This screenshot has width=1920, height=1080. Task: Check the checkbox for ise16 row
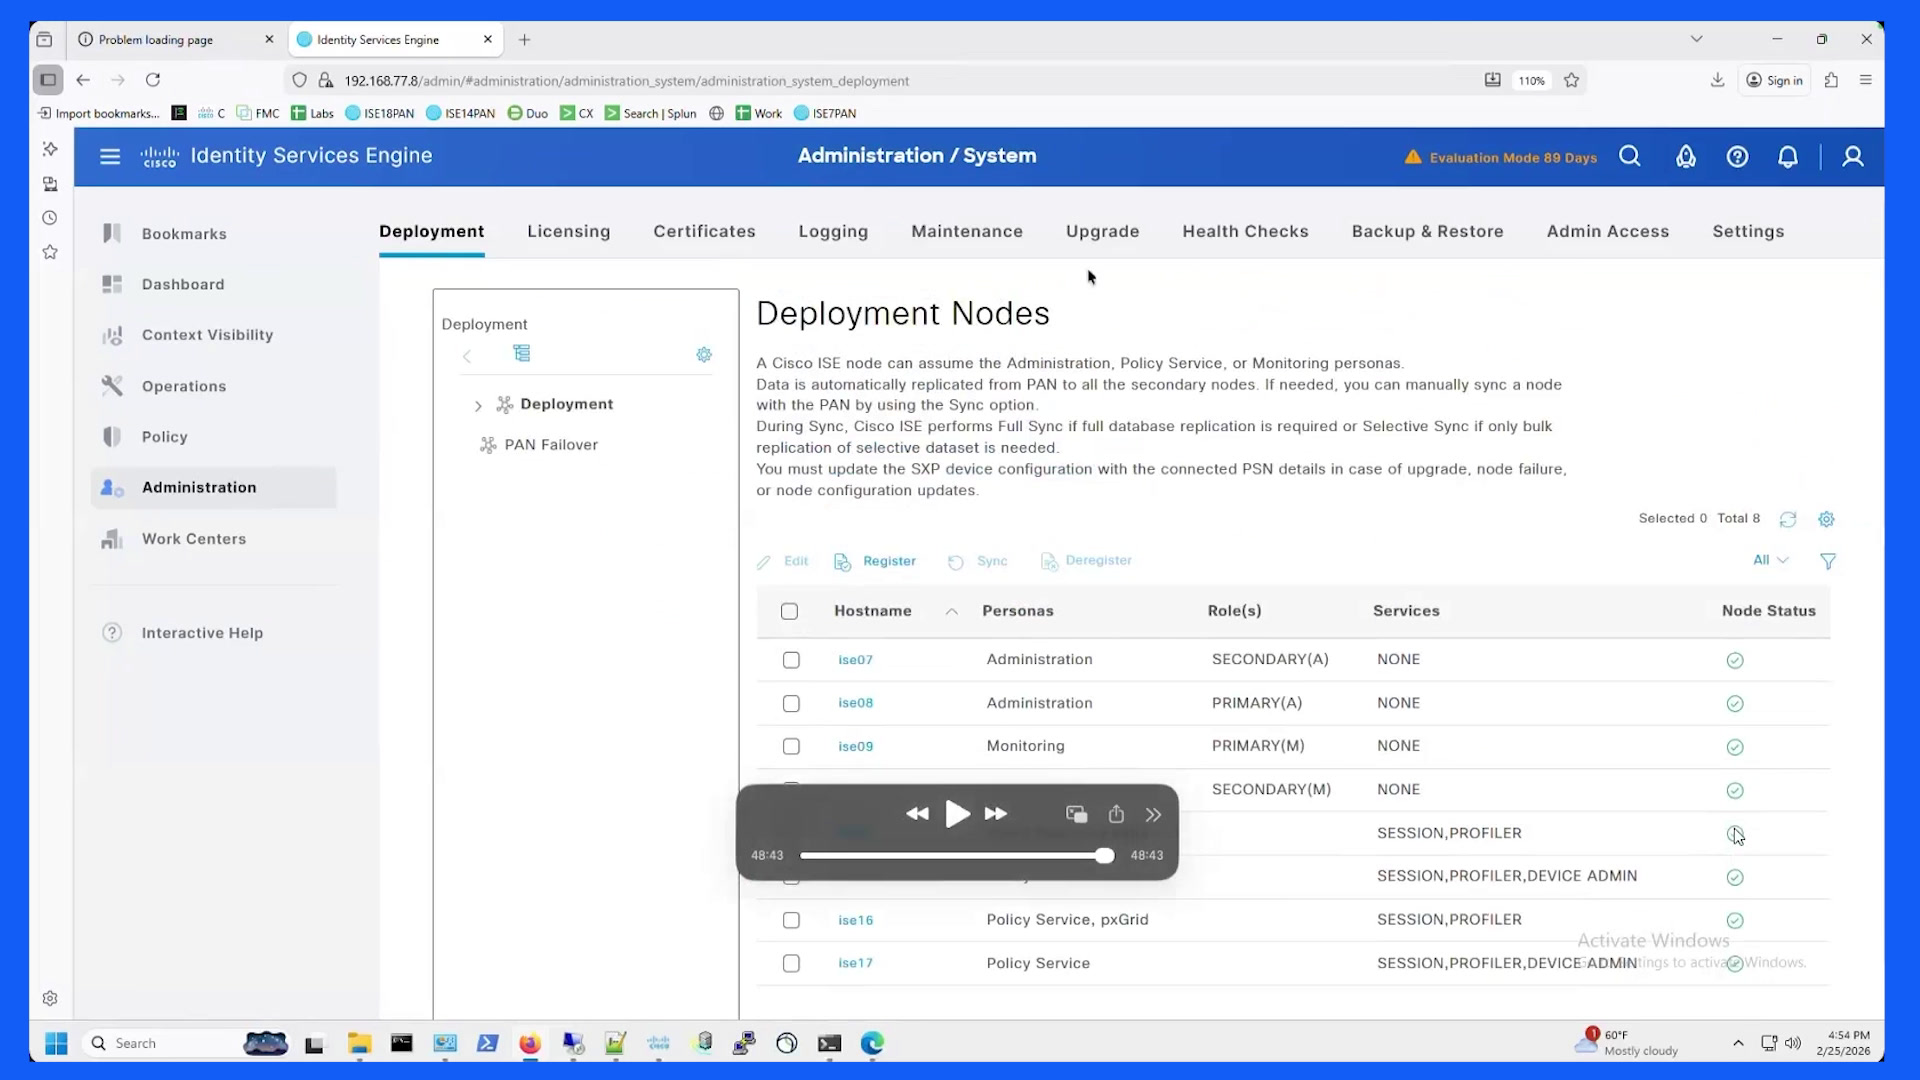791,920
